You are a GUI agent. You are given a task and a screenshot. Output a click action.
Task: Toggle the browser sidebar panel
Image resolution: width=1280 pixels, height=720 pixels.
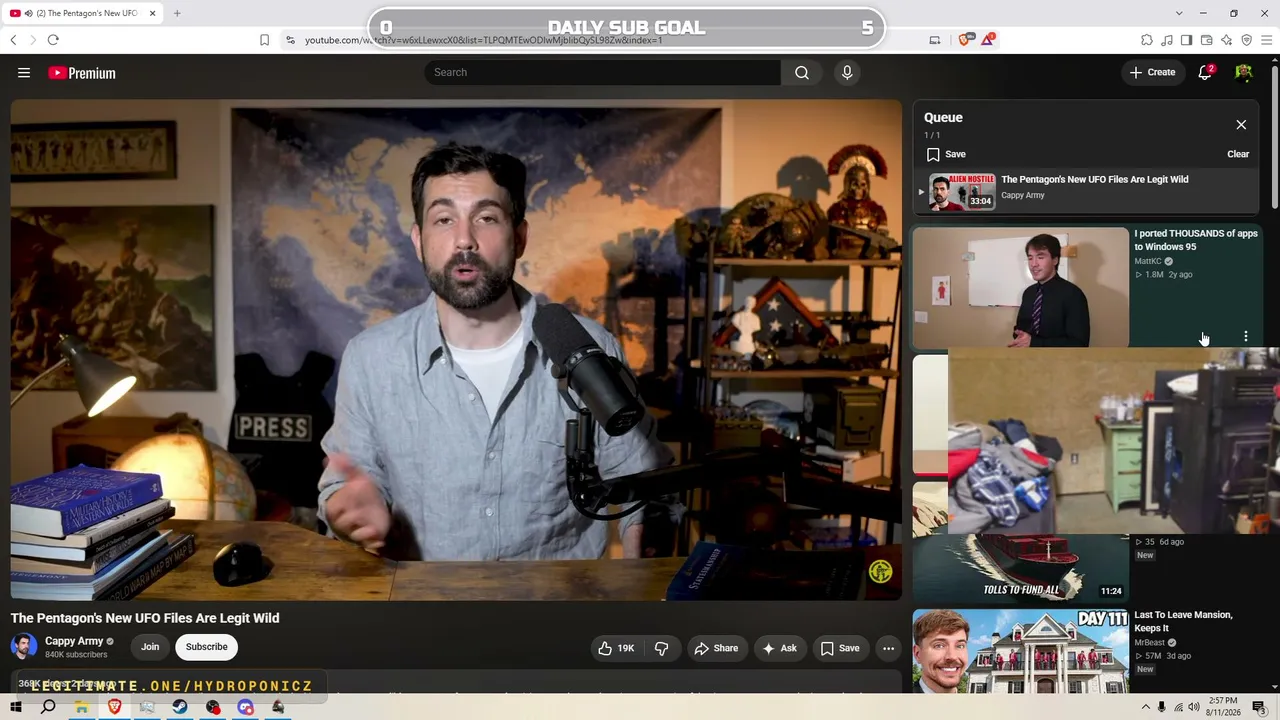click(1187, 40)
